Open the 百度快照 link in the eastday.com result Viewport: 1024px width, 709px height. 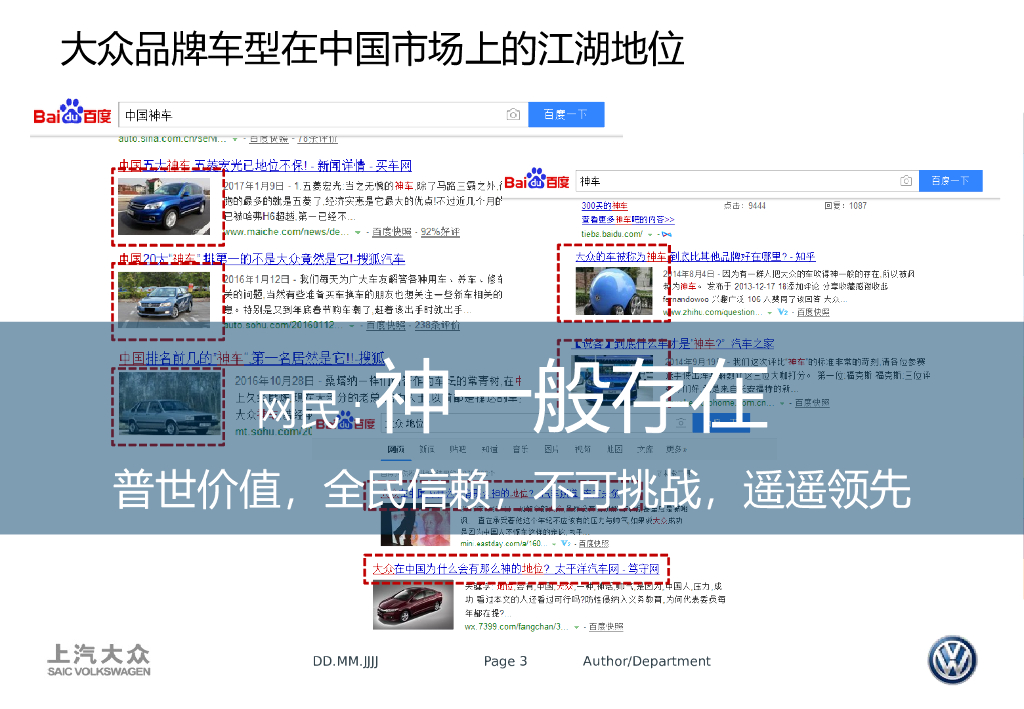click(594, 543)
